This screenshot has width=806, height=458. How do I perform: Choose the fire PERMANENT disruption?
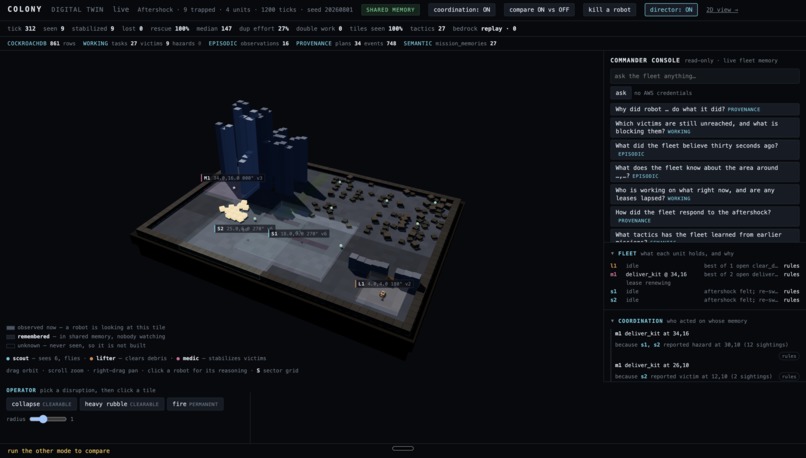tap(195, 404)
